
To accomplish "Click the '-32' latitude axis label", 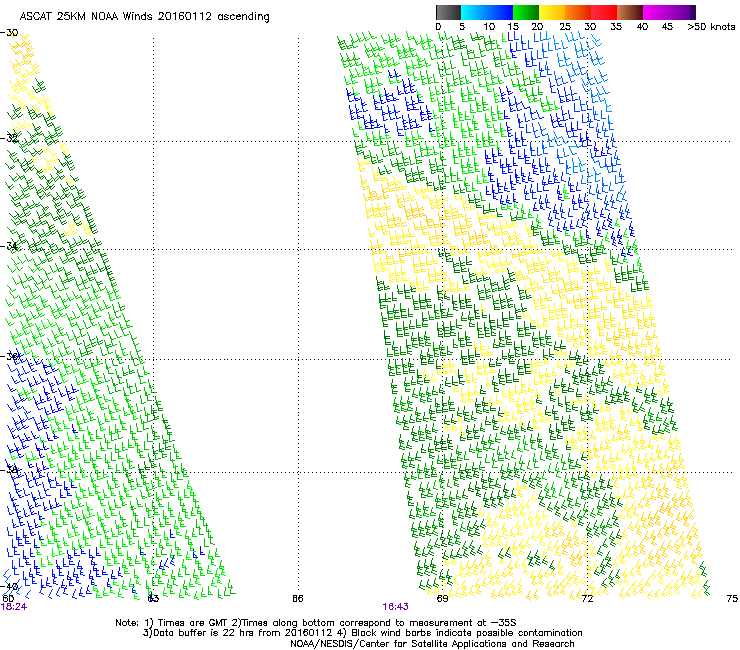I will [9, 138].
